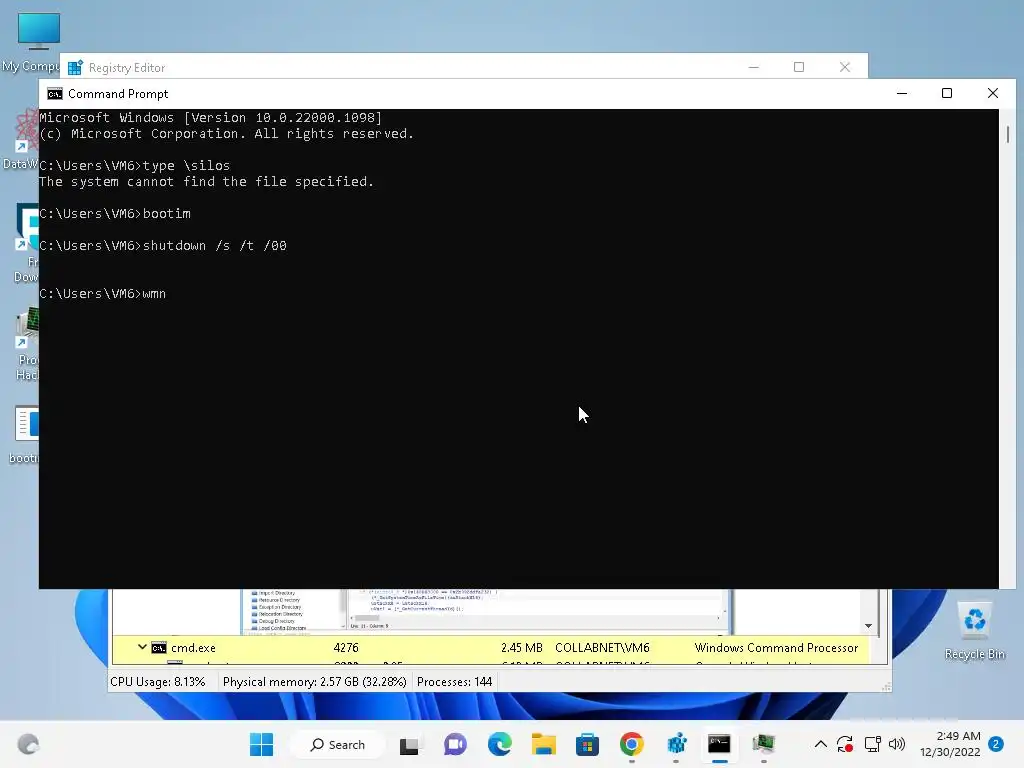Switch to Process Hacker taskbar icon
This screenshot has width=1024, height=768.
pyautogui.click(x=763, y=744)
